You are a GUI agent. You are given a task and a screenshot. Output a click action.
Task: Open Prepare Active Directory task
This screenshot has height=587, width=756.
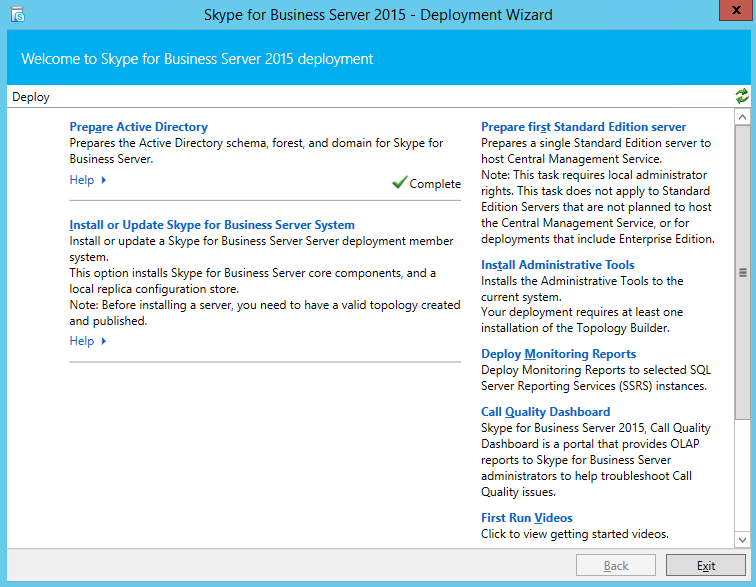coord(138,127)
